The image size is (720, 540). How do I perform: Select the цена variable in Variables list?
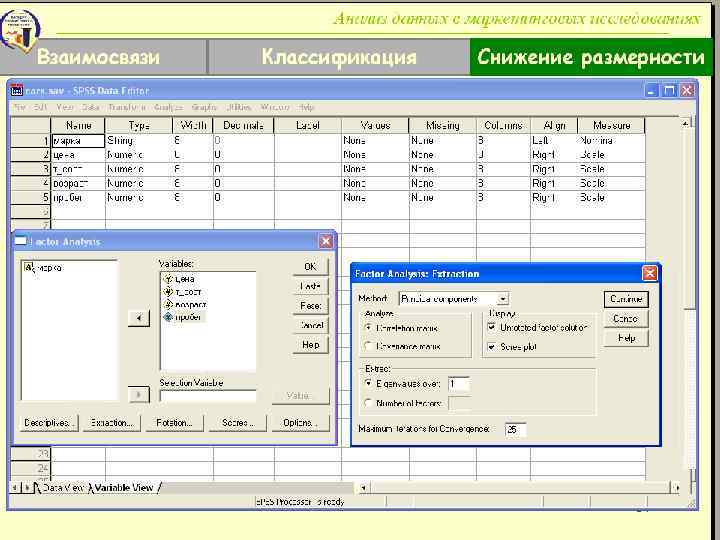184,278
